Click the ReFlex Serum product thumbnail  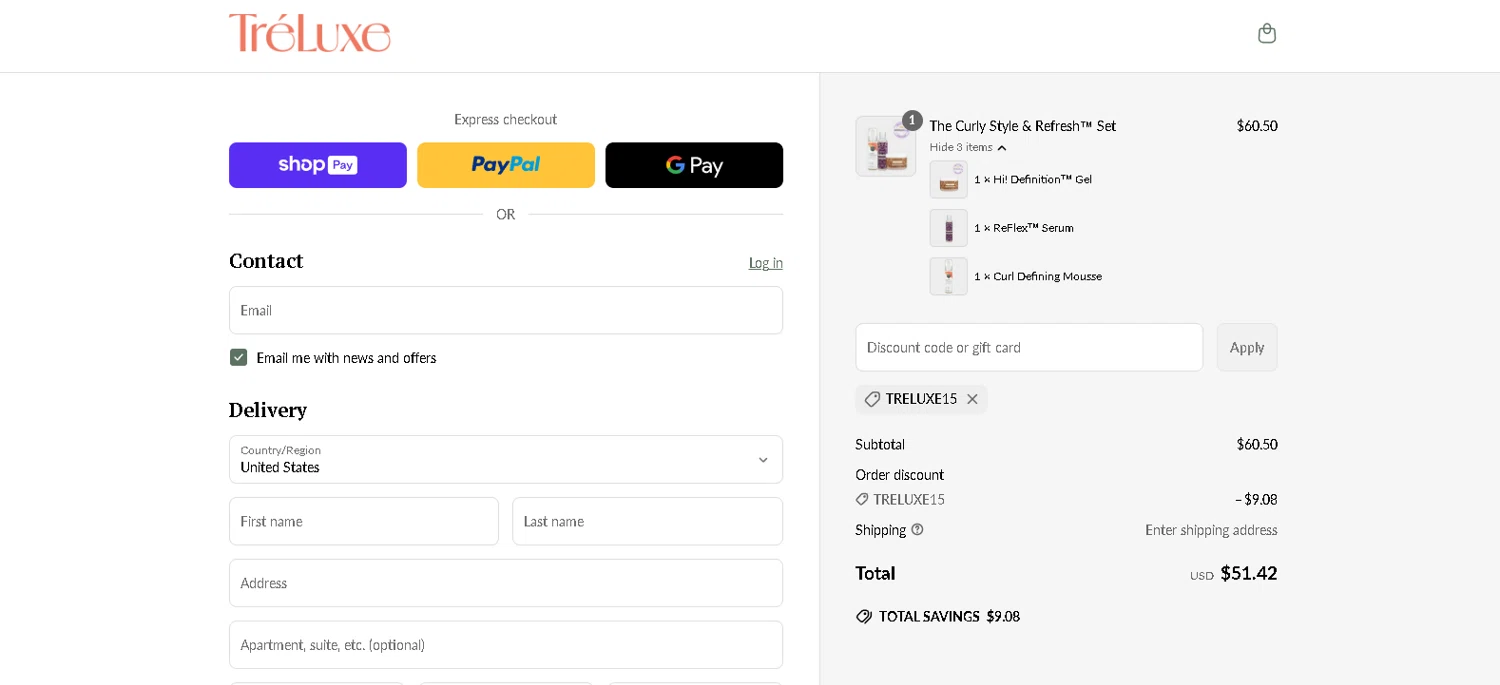pos(948,228)
